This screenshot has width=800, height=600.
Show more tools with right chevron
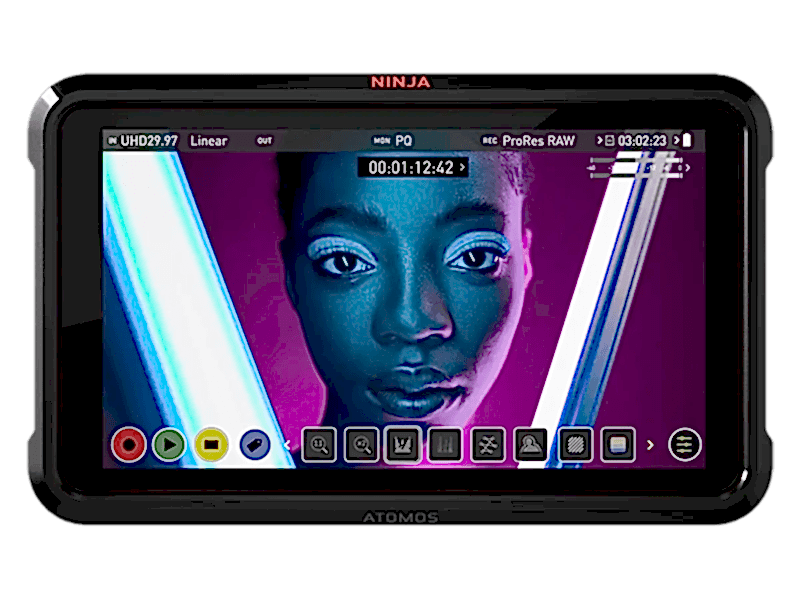click(650, 445)
